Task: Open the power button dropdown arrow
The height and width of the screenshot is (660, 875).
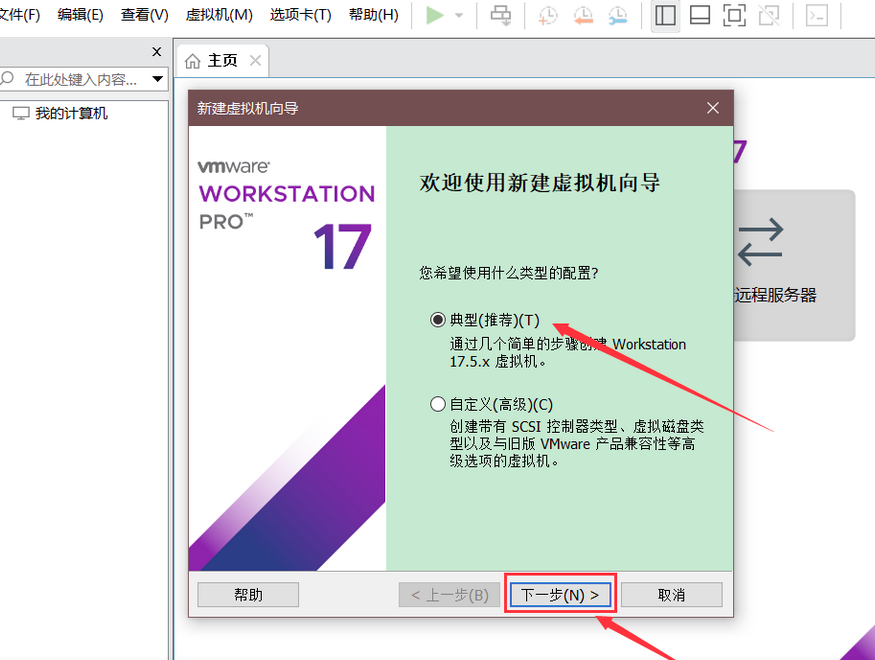Action: [457, 15]
